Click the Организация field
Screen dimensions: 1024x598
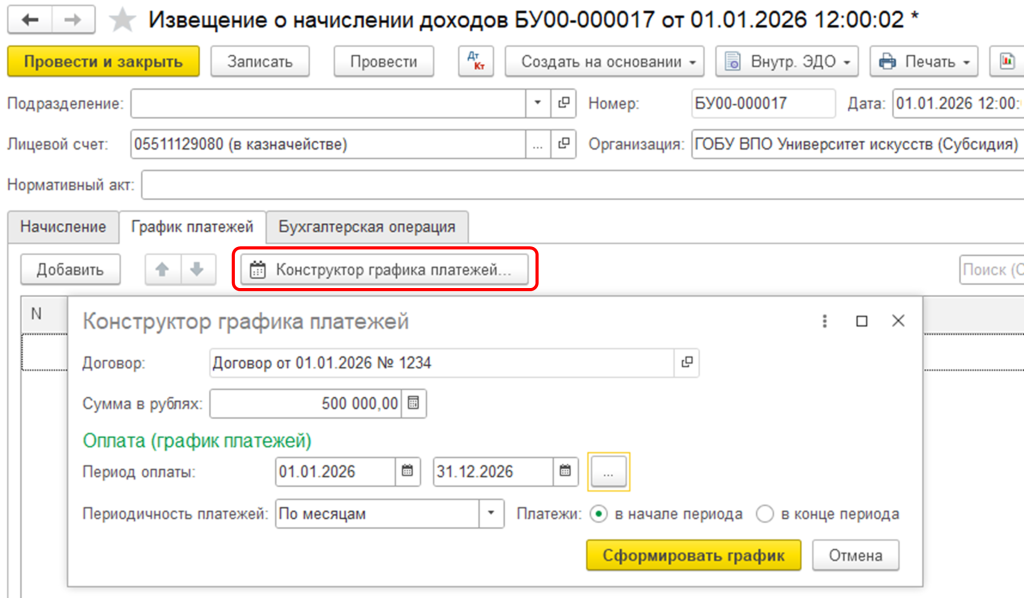(857, 144)
